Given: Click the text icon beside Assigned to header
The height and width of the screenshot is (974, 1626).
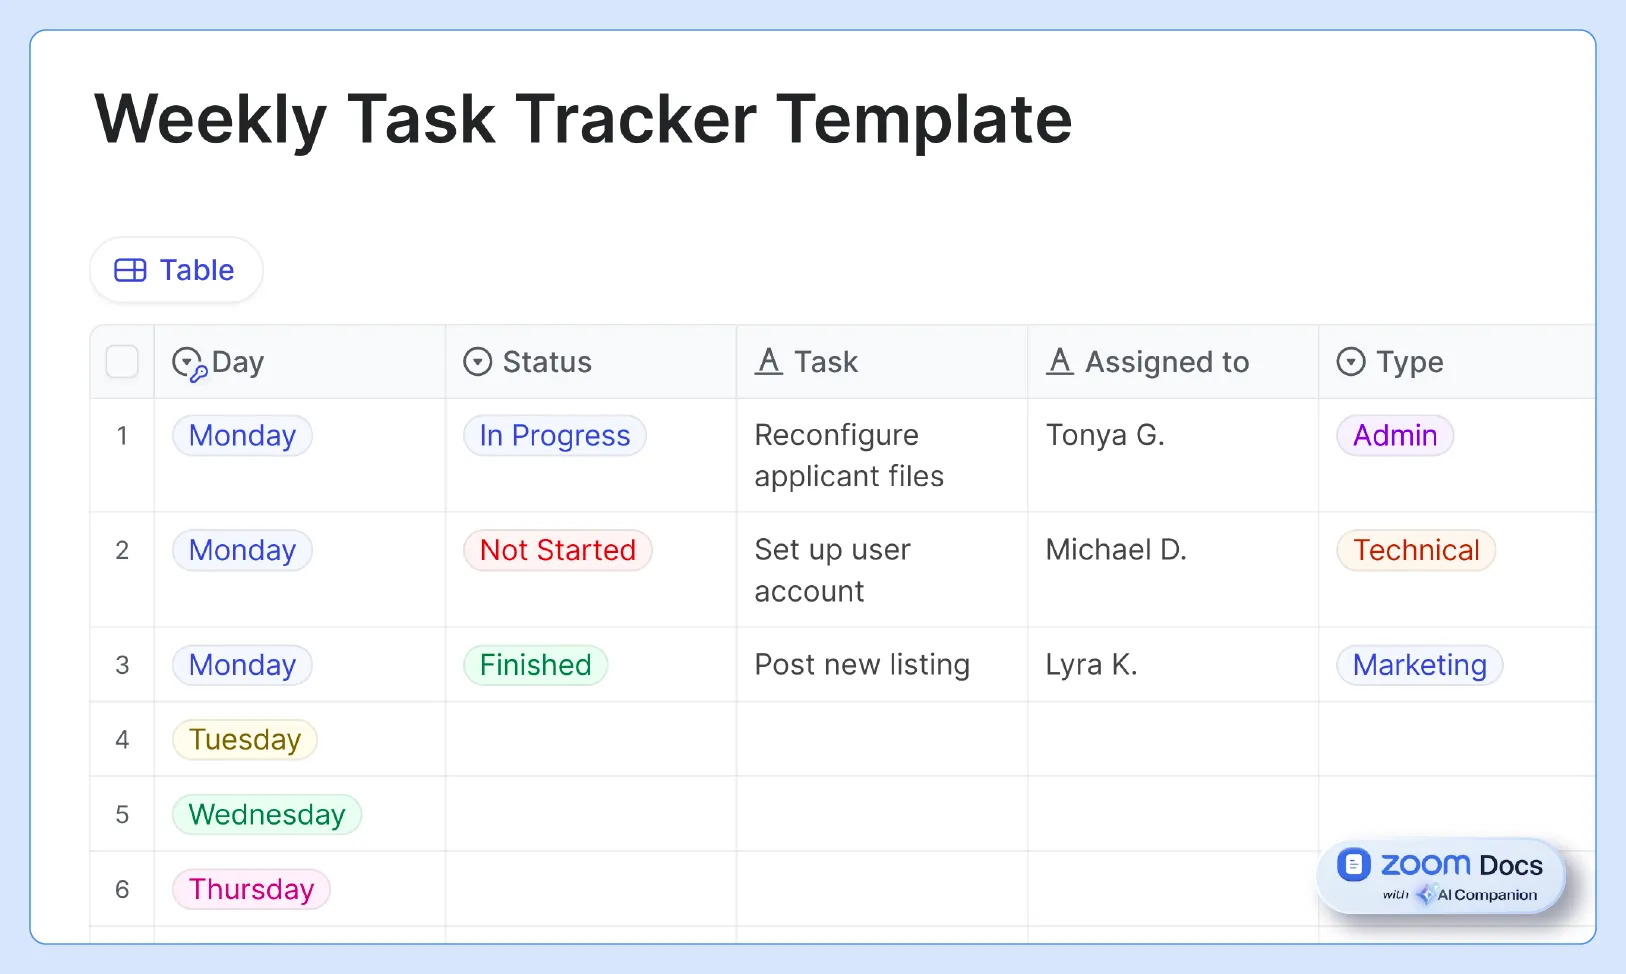Looking at the screenshot, I should tap(1061, 361).
